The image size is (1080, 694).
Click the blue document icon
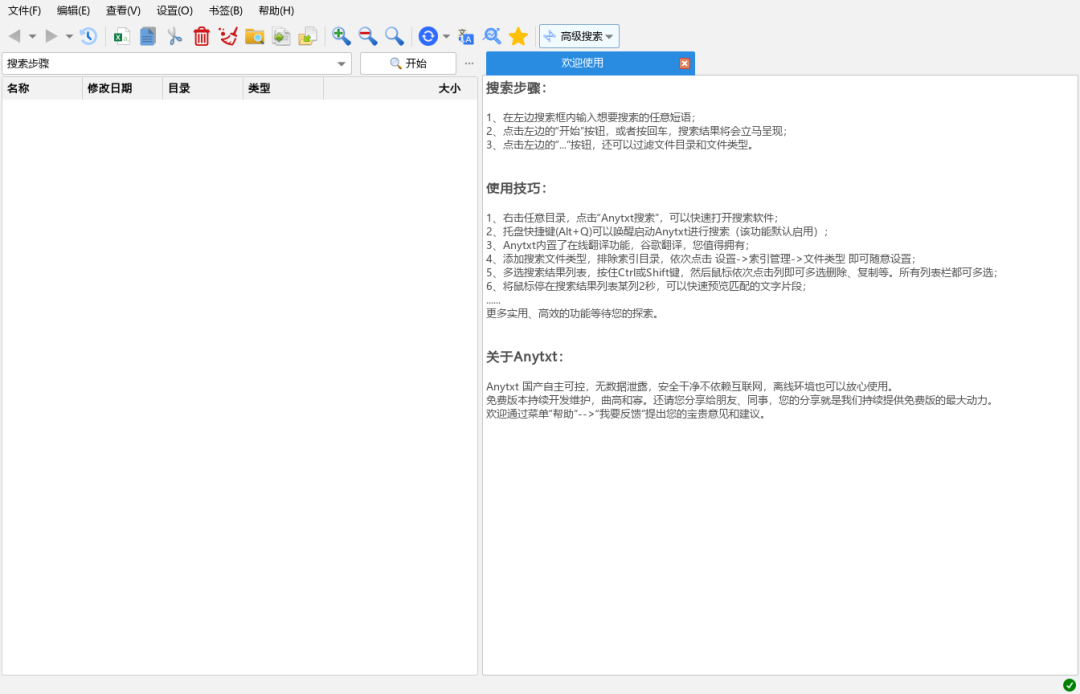pos(147,36)
